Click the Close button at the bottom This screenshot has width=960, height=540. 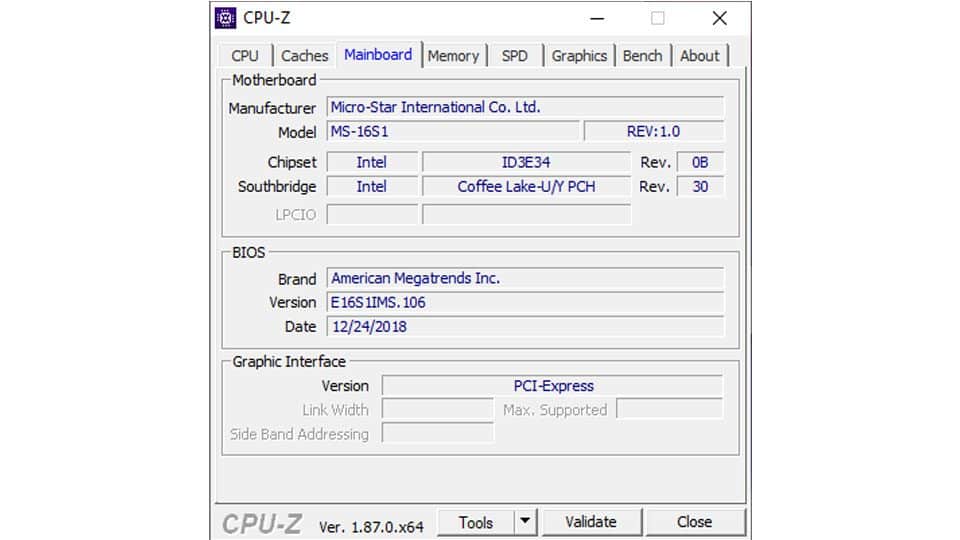(x=694, y=522)
